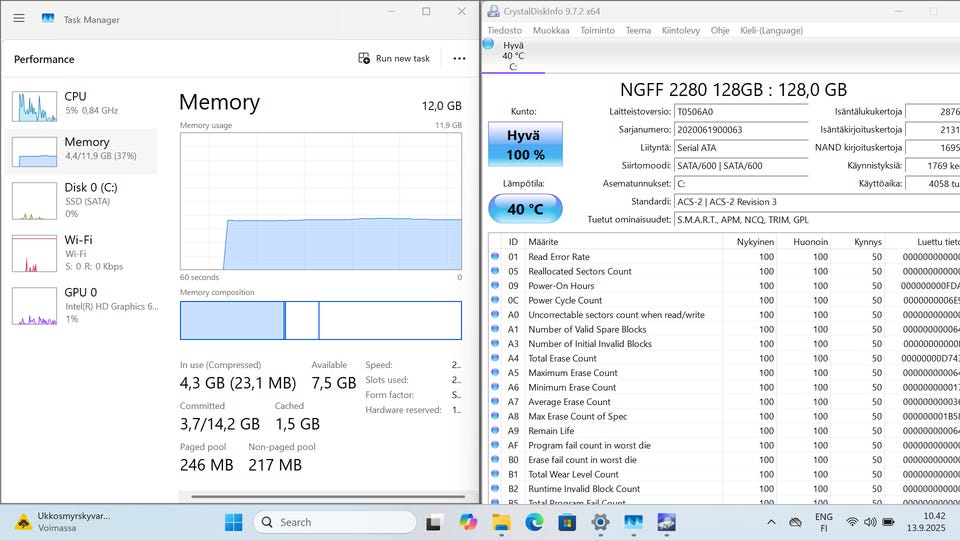
Task: Click the 40 °C temperature button
Action: [525, 209]
